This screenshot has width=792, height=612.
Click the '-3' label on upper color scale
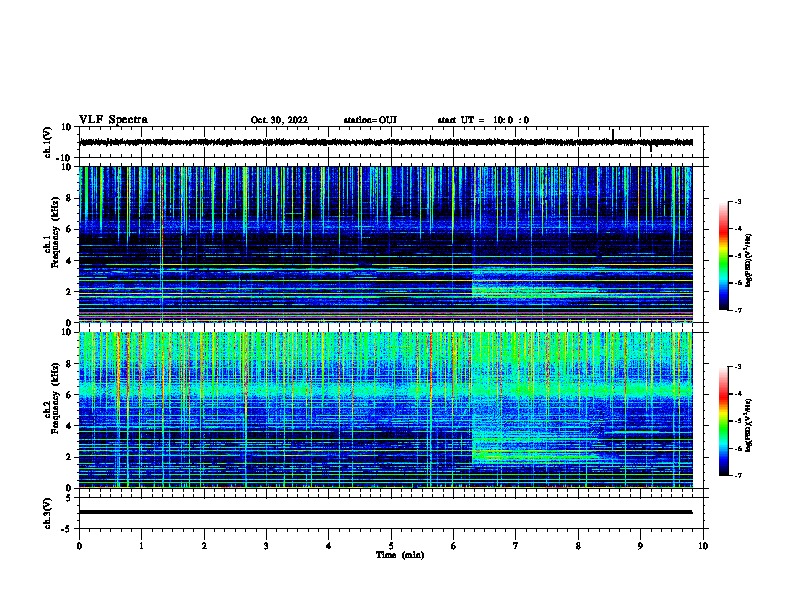tap(738, 202)
